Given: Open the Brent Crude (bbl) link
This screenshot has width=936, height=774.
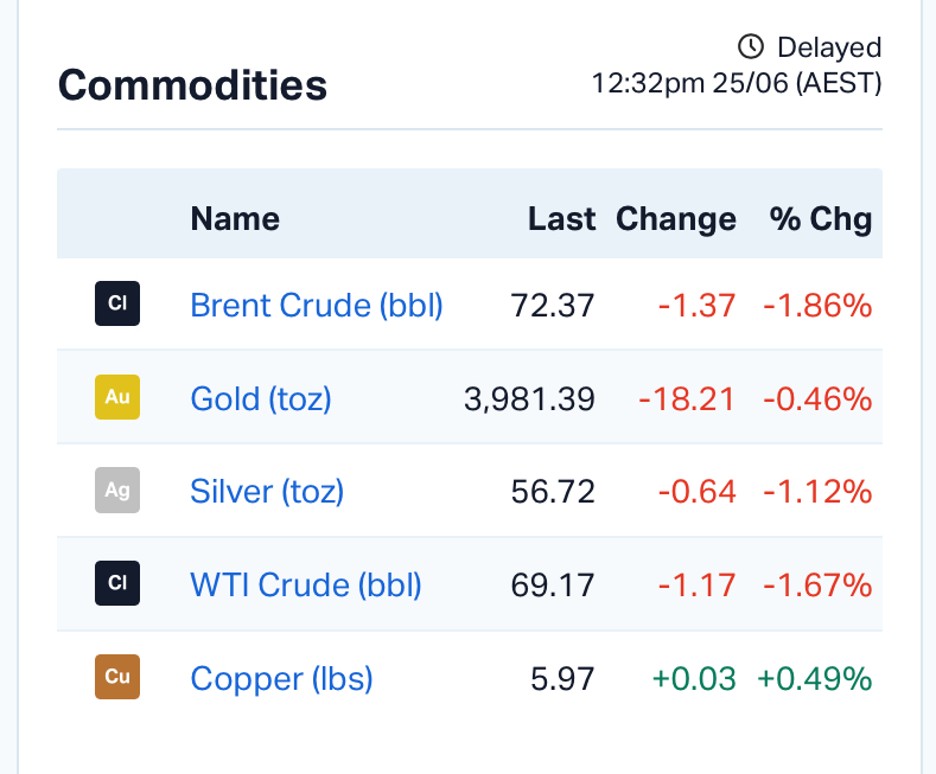Looking at the screenshot, I should (x=316, y=305).
